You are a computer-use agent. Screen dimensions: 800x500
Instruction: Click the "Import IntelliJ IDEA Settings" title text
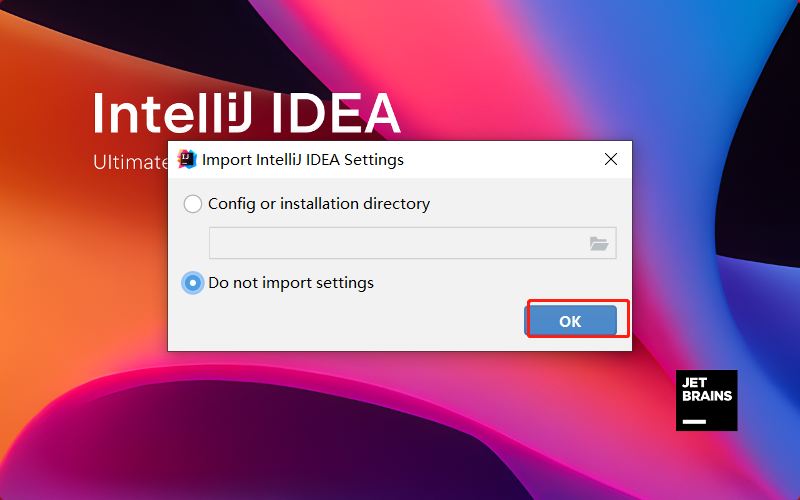[x=303, y=159]
